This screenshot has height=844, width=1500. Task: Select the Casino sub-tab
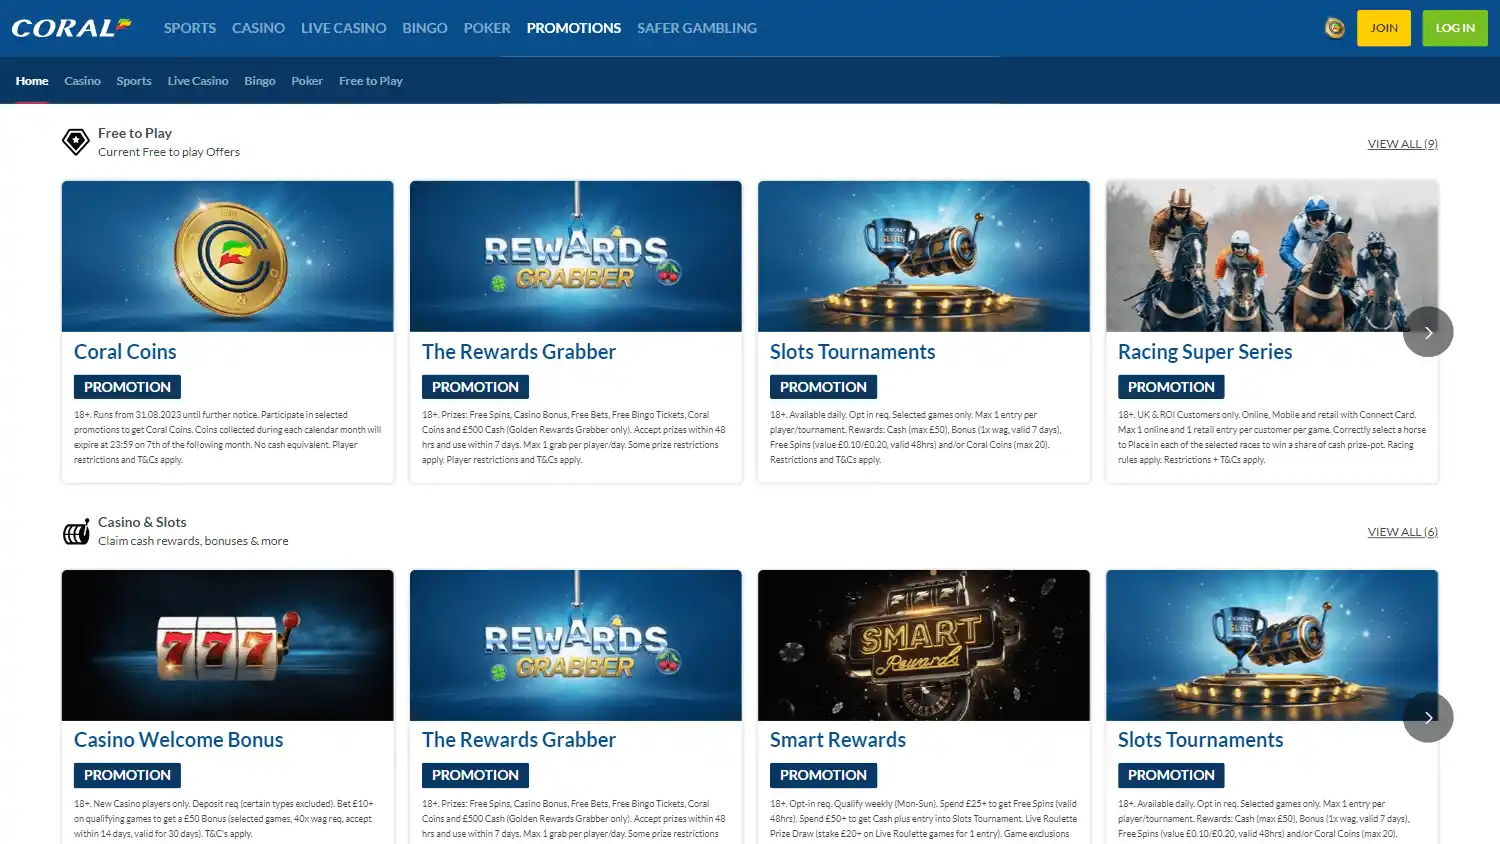tap(82, 81)
